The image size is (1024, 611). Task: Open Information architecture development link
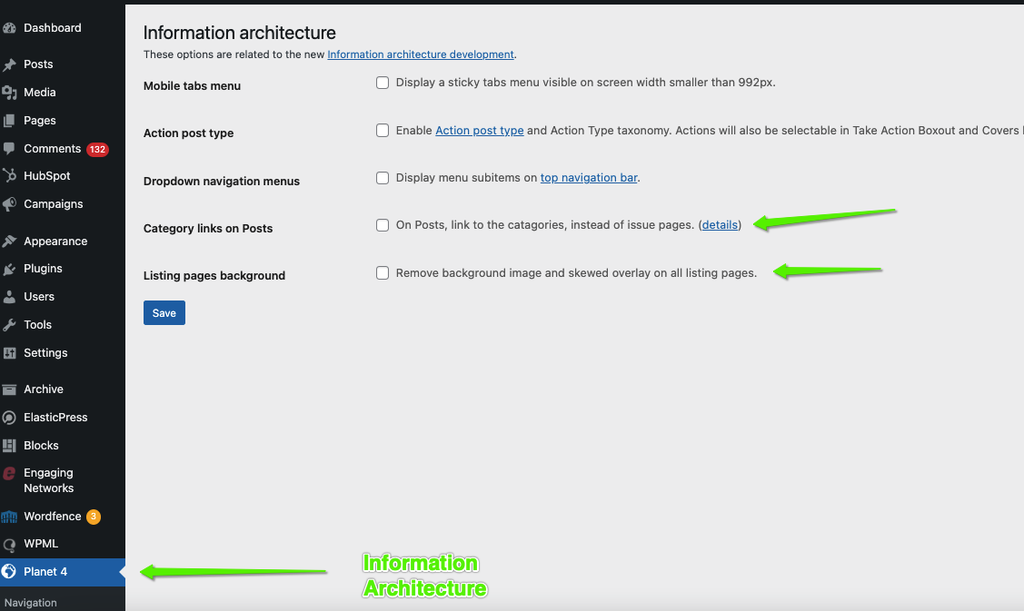(x=421, y=55)
